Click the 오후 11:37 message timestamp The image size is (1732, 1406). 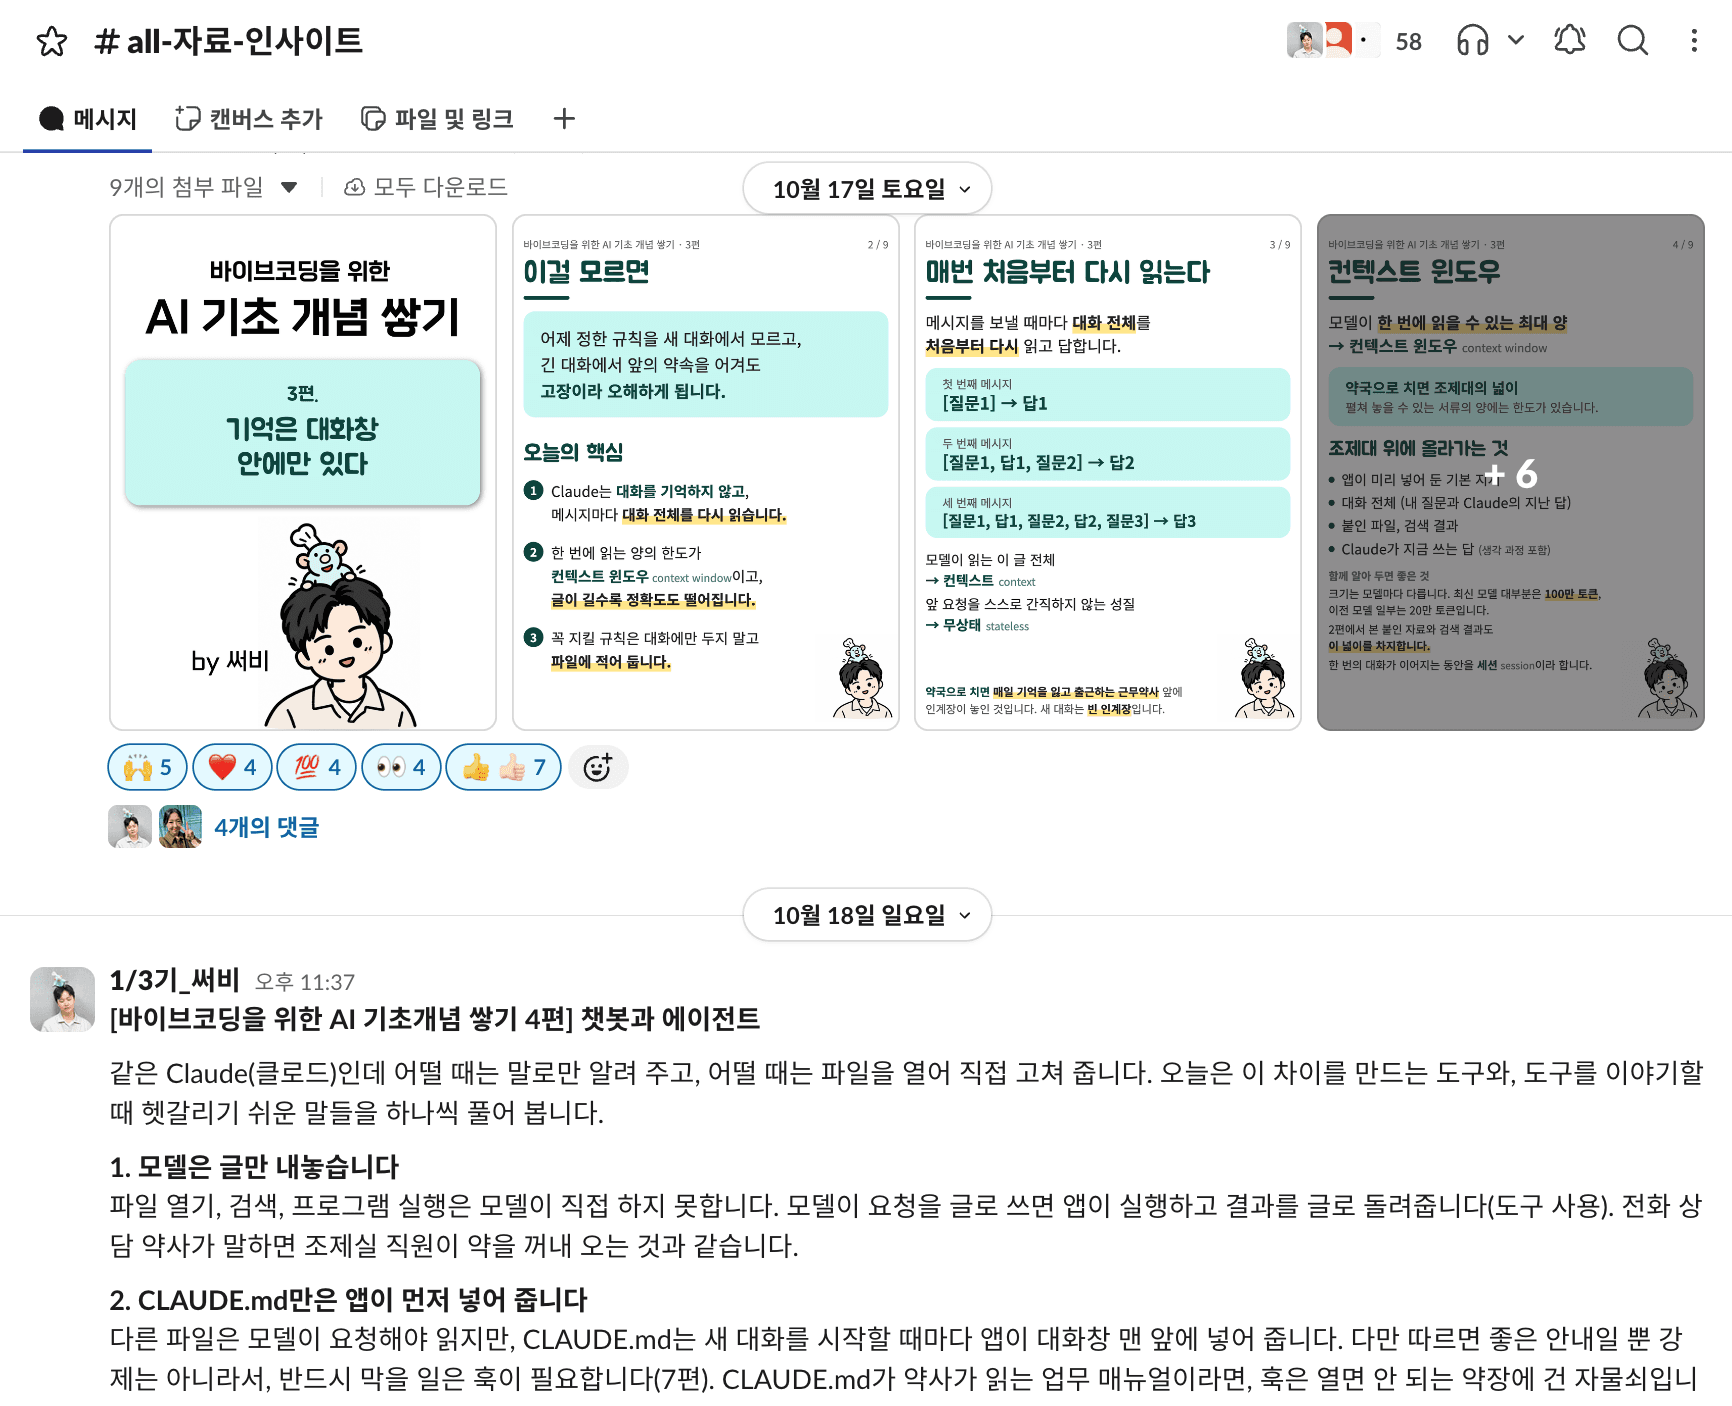pos(305,982)
